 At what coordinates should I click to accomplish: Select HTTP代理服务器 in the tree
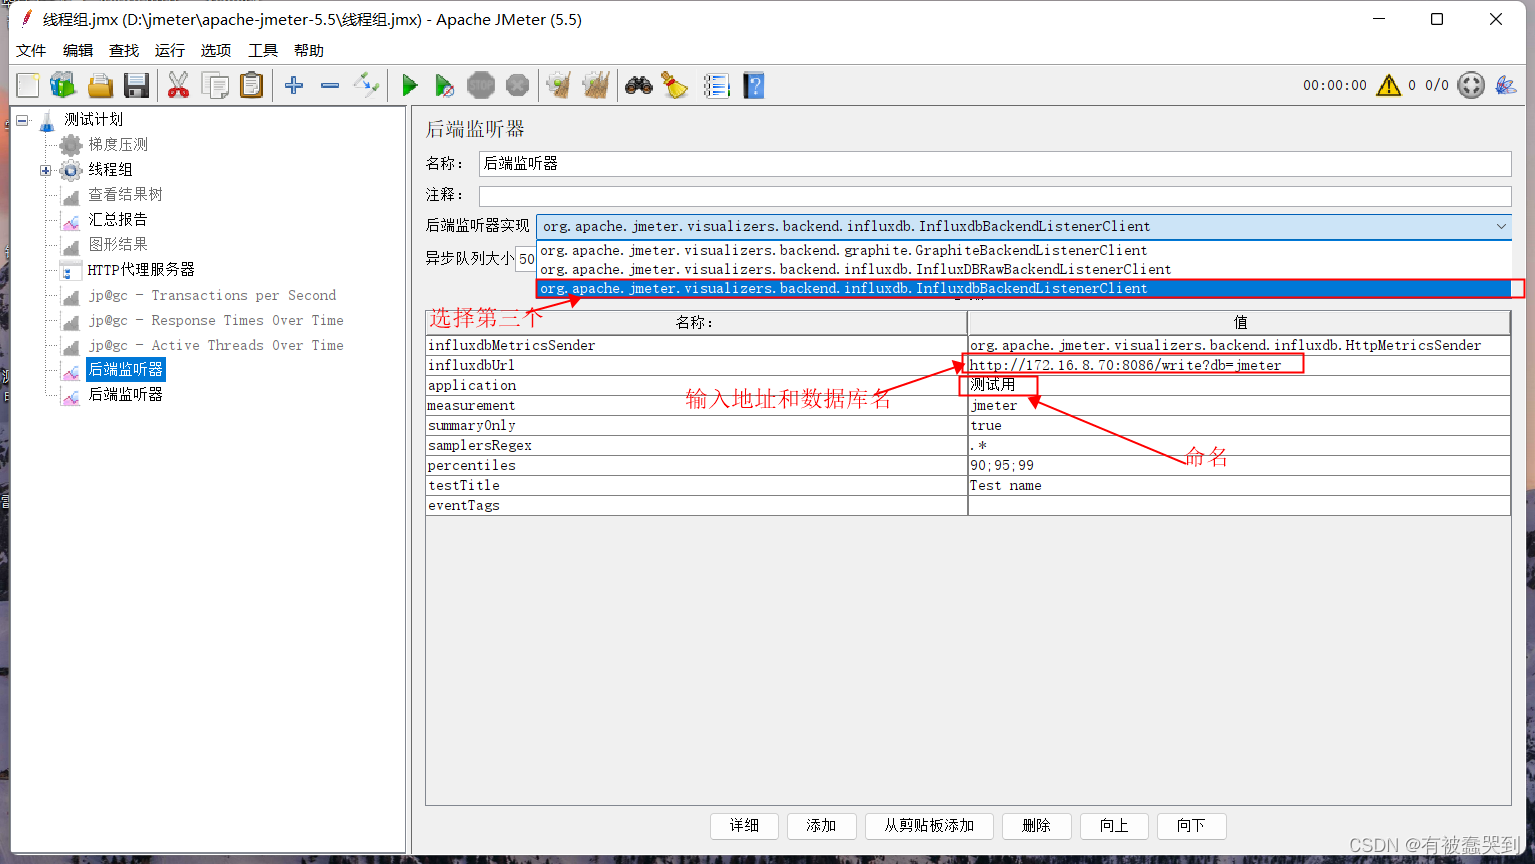click(141, 270)
